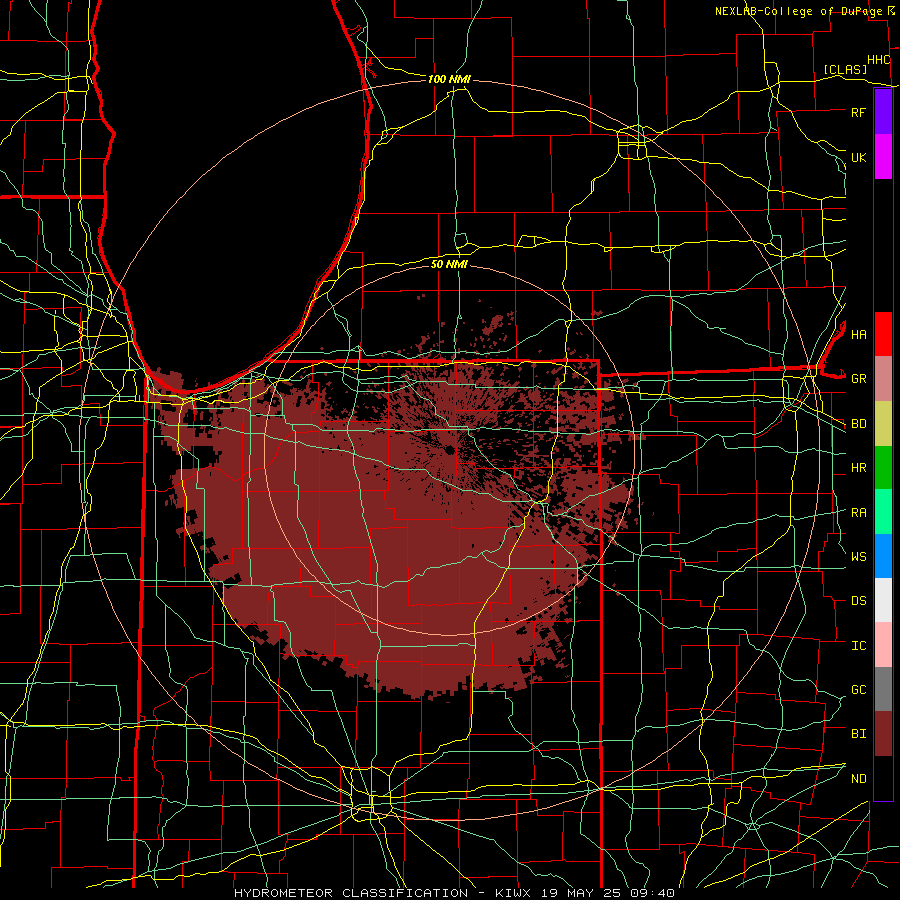Pick the white DS legend swatch
This screenshot has height=900, width=900.
click(x=883, y=600)
